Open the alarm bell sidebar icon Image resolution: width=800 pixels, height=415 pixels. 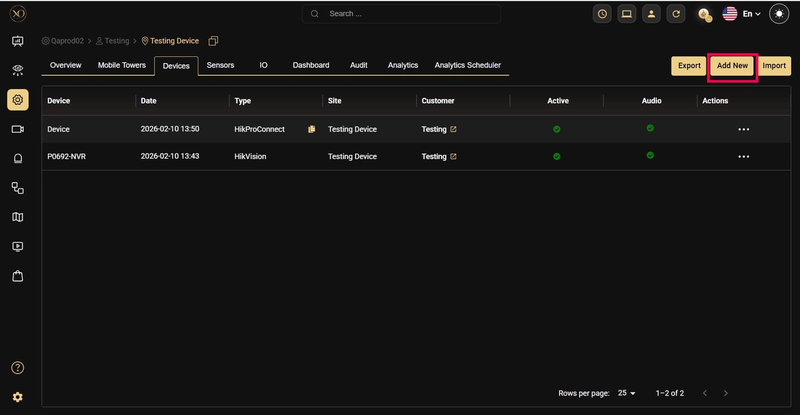click(18, 159)
